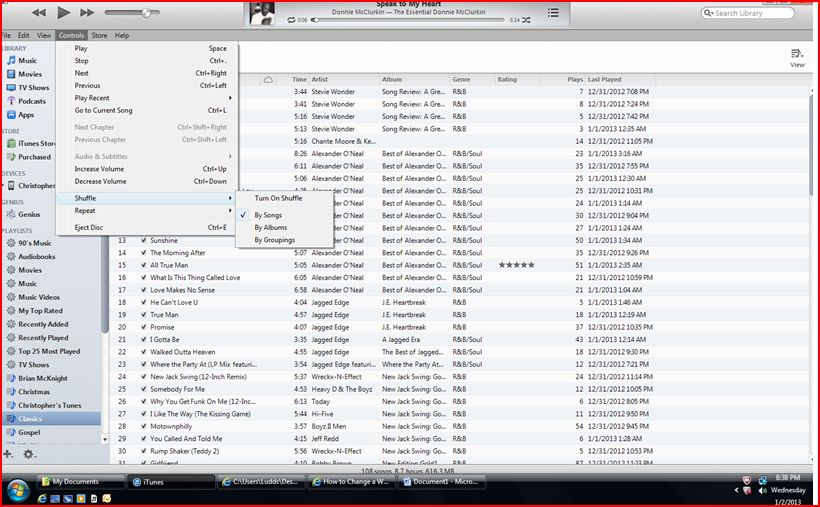Sort by the Plays column header
The image size is (820, 507).
[x=562, y=80]
